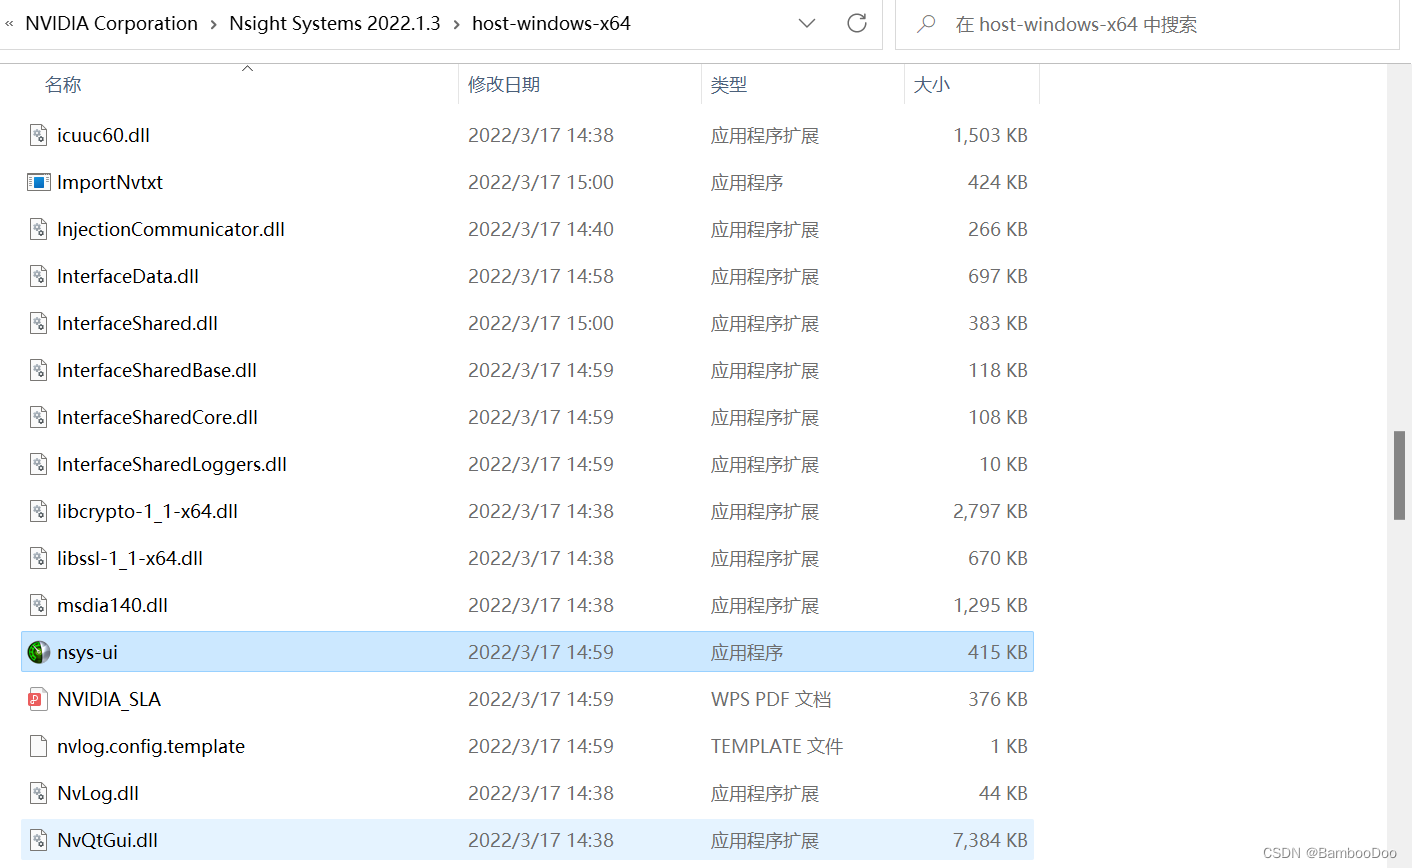Select the InterfaceSharedBase.dll file icon
This screenshot has height=868, width=1412.
point(38,370)
